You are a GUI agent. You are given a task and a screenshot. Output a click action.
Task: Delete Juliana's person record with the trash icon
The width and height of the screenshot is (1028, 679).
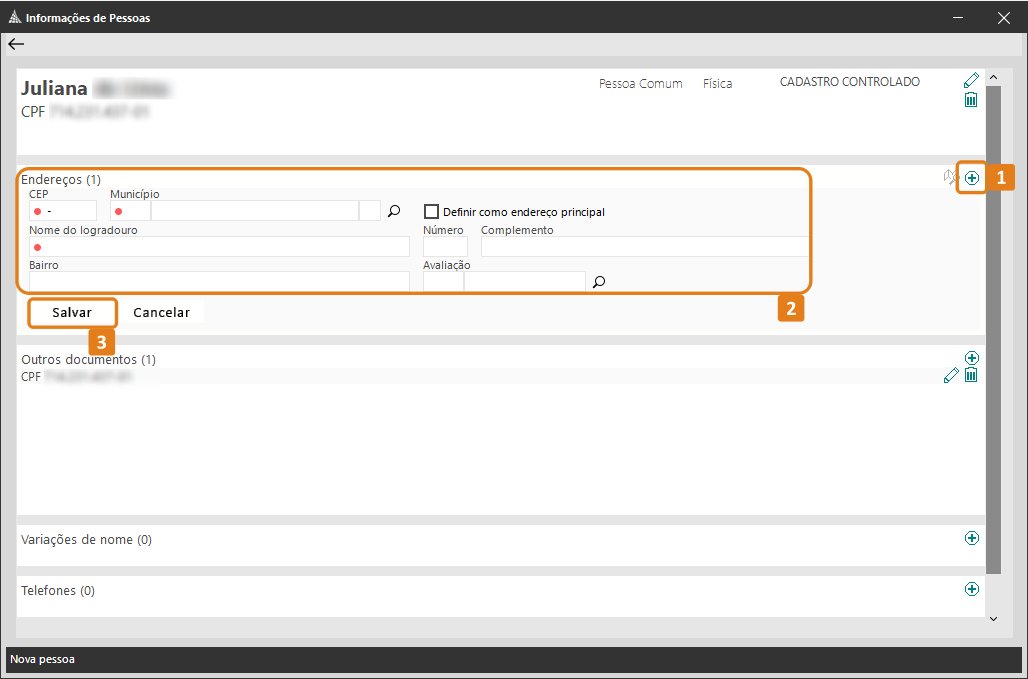[x=971, y=100]
